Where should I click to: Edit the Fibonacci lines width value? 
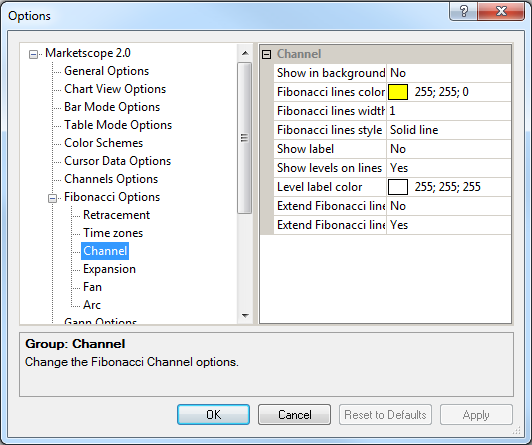(449, 111)
